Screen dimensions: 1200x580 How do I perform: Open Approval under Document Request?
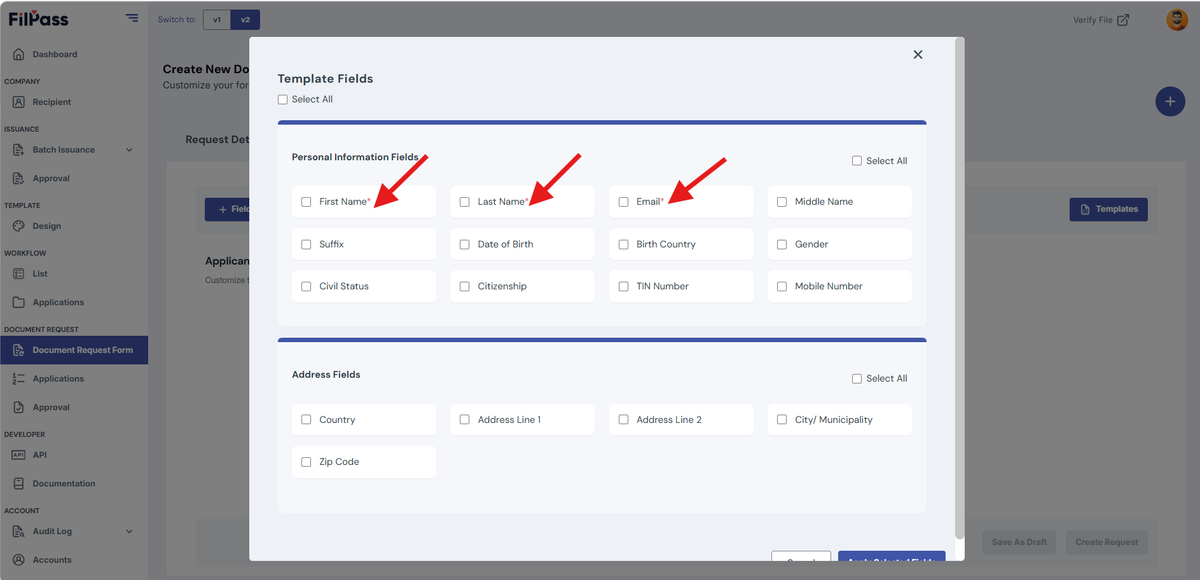point(50,408)
